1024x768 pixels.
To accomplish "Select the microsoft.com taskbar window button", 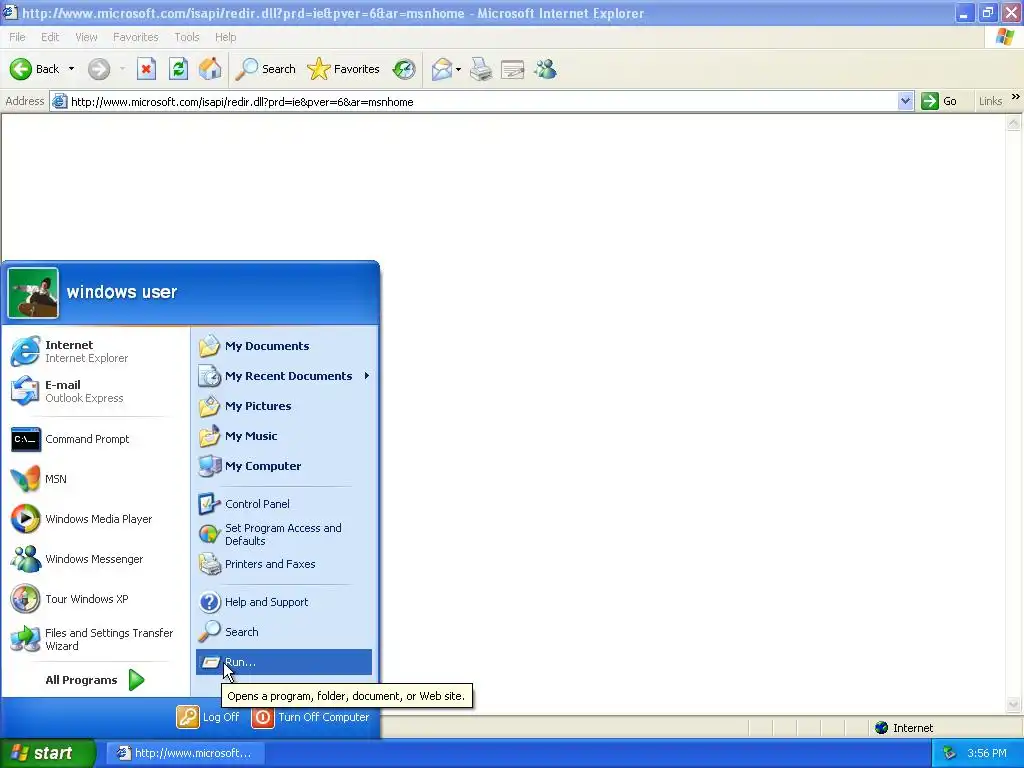I will point(185,753).
